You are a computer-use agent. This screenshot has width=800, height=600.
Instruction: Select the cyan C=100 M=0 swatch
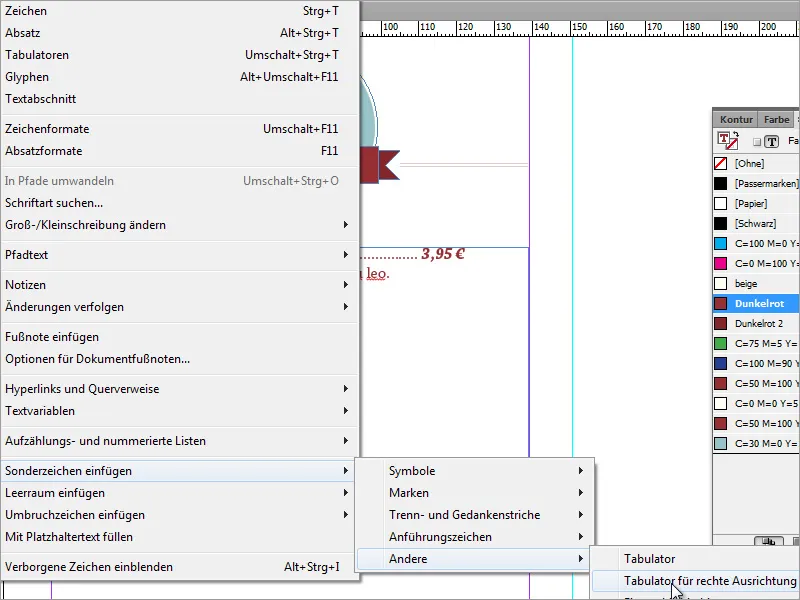click(x=756, y=243)
